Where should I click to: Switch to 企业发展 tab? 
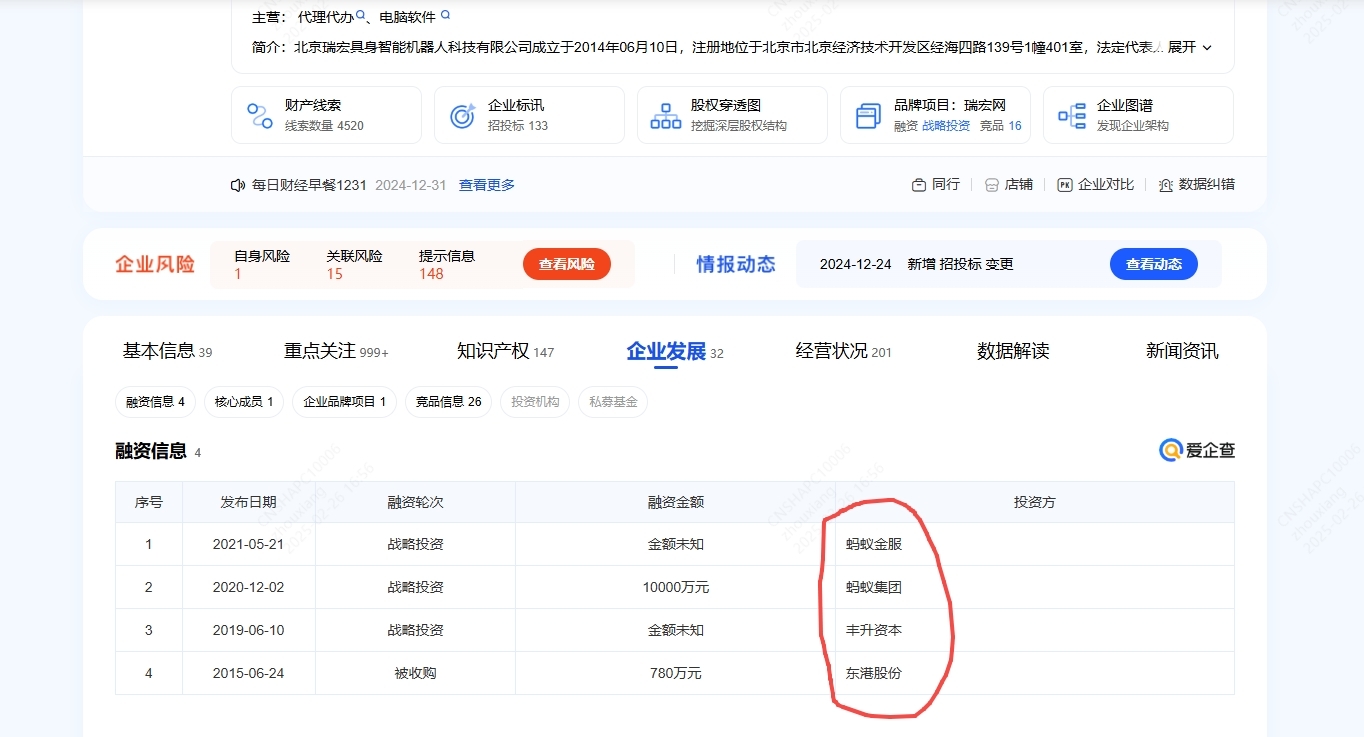point(675,351)
